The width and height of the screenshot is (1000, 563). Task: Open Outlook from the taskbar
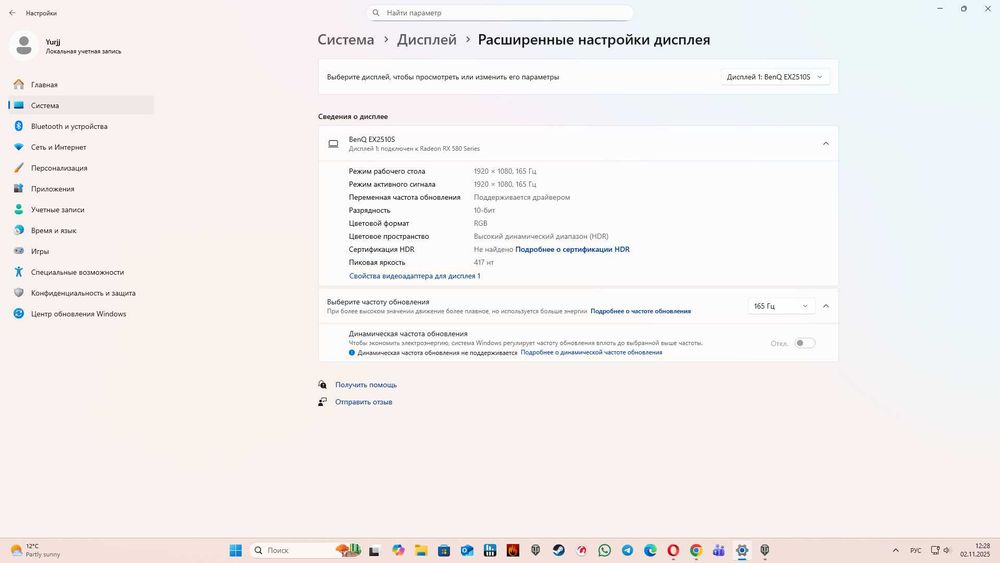[467, 550]
